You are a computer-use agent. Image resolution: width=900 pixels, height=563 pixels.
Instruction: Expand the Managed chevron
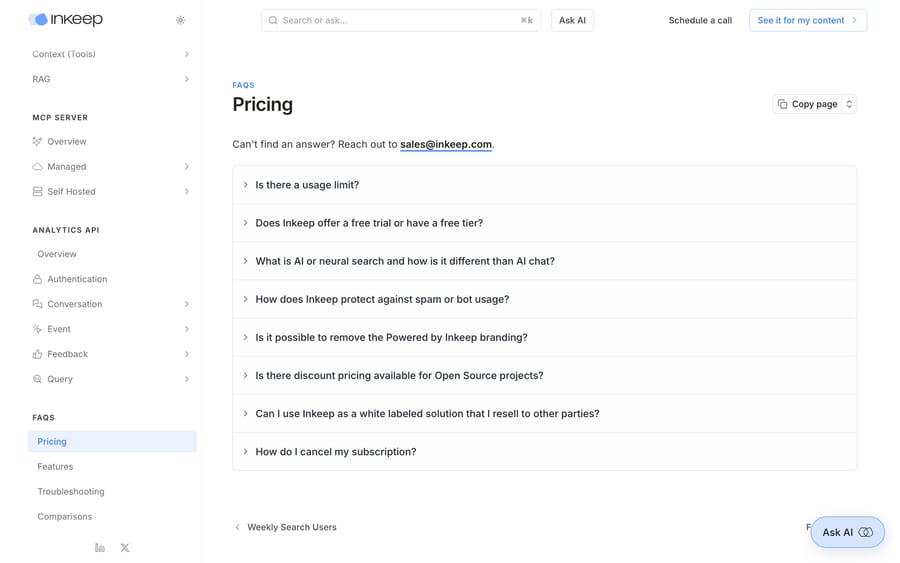pyautogui.click(x=187, y=166)
